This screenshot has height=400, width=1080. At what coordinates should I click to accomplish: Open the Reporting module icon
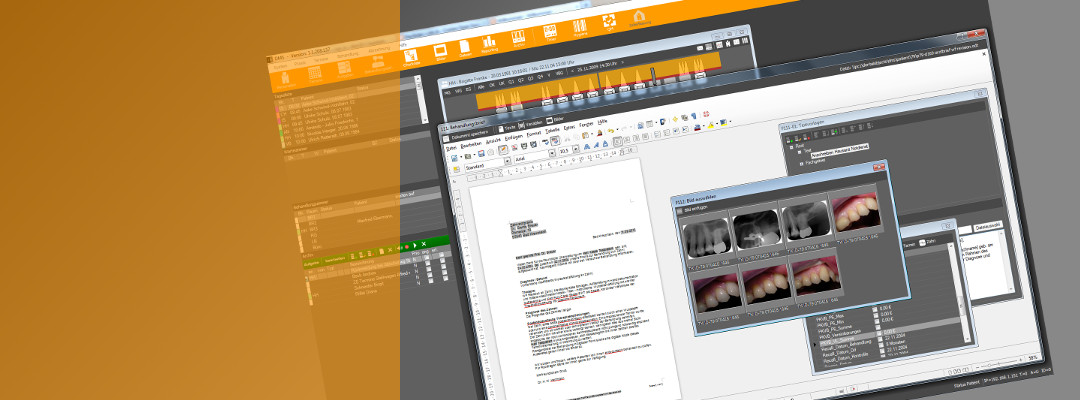(x=490, y=44)
